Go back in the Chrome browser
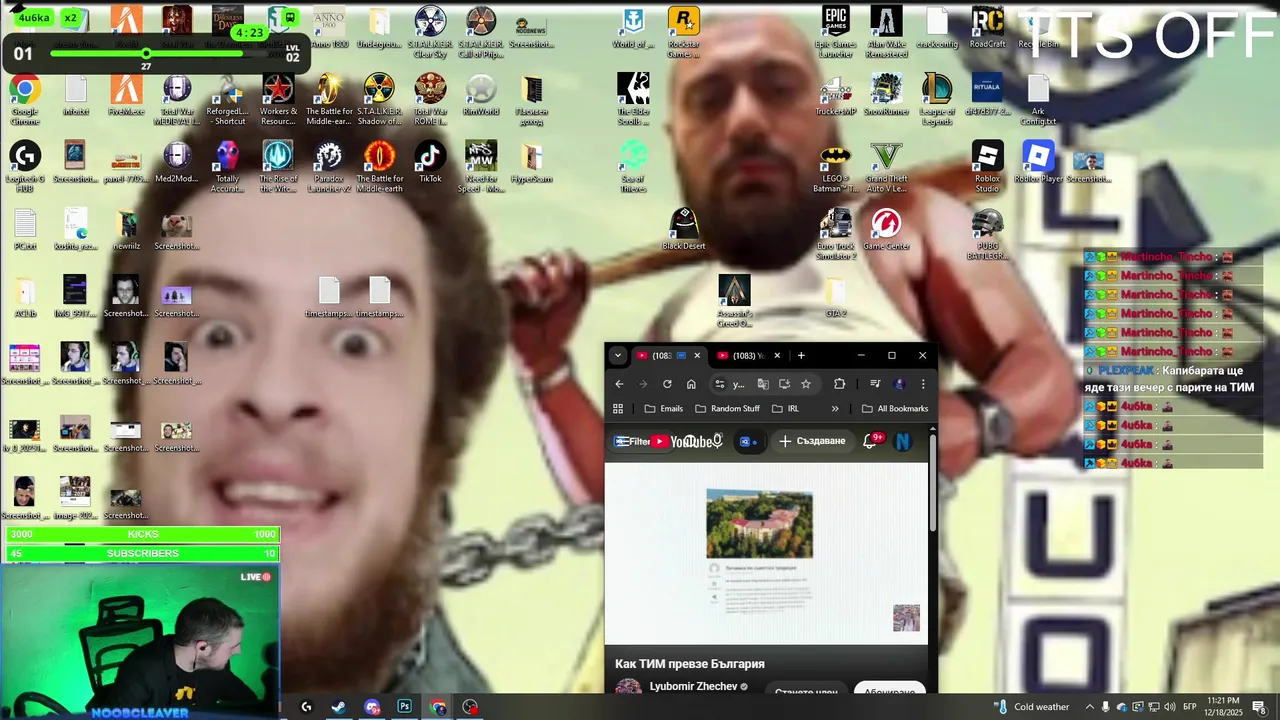Screen dimensions: 1280x720 point(619,384)
